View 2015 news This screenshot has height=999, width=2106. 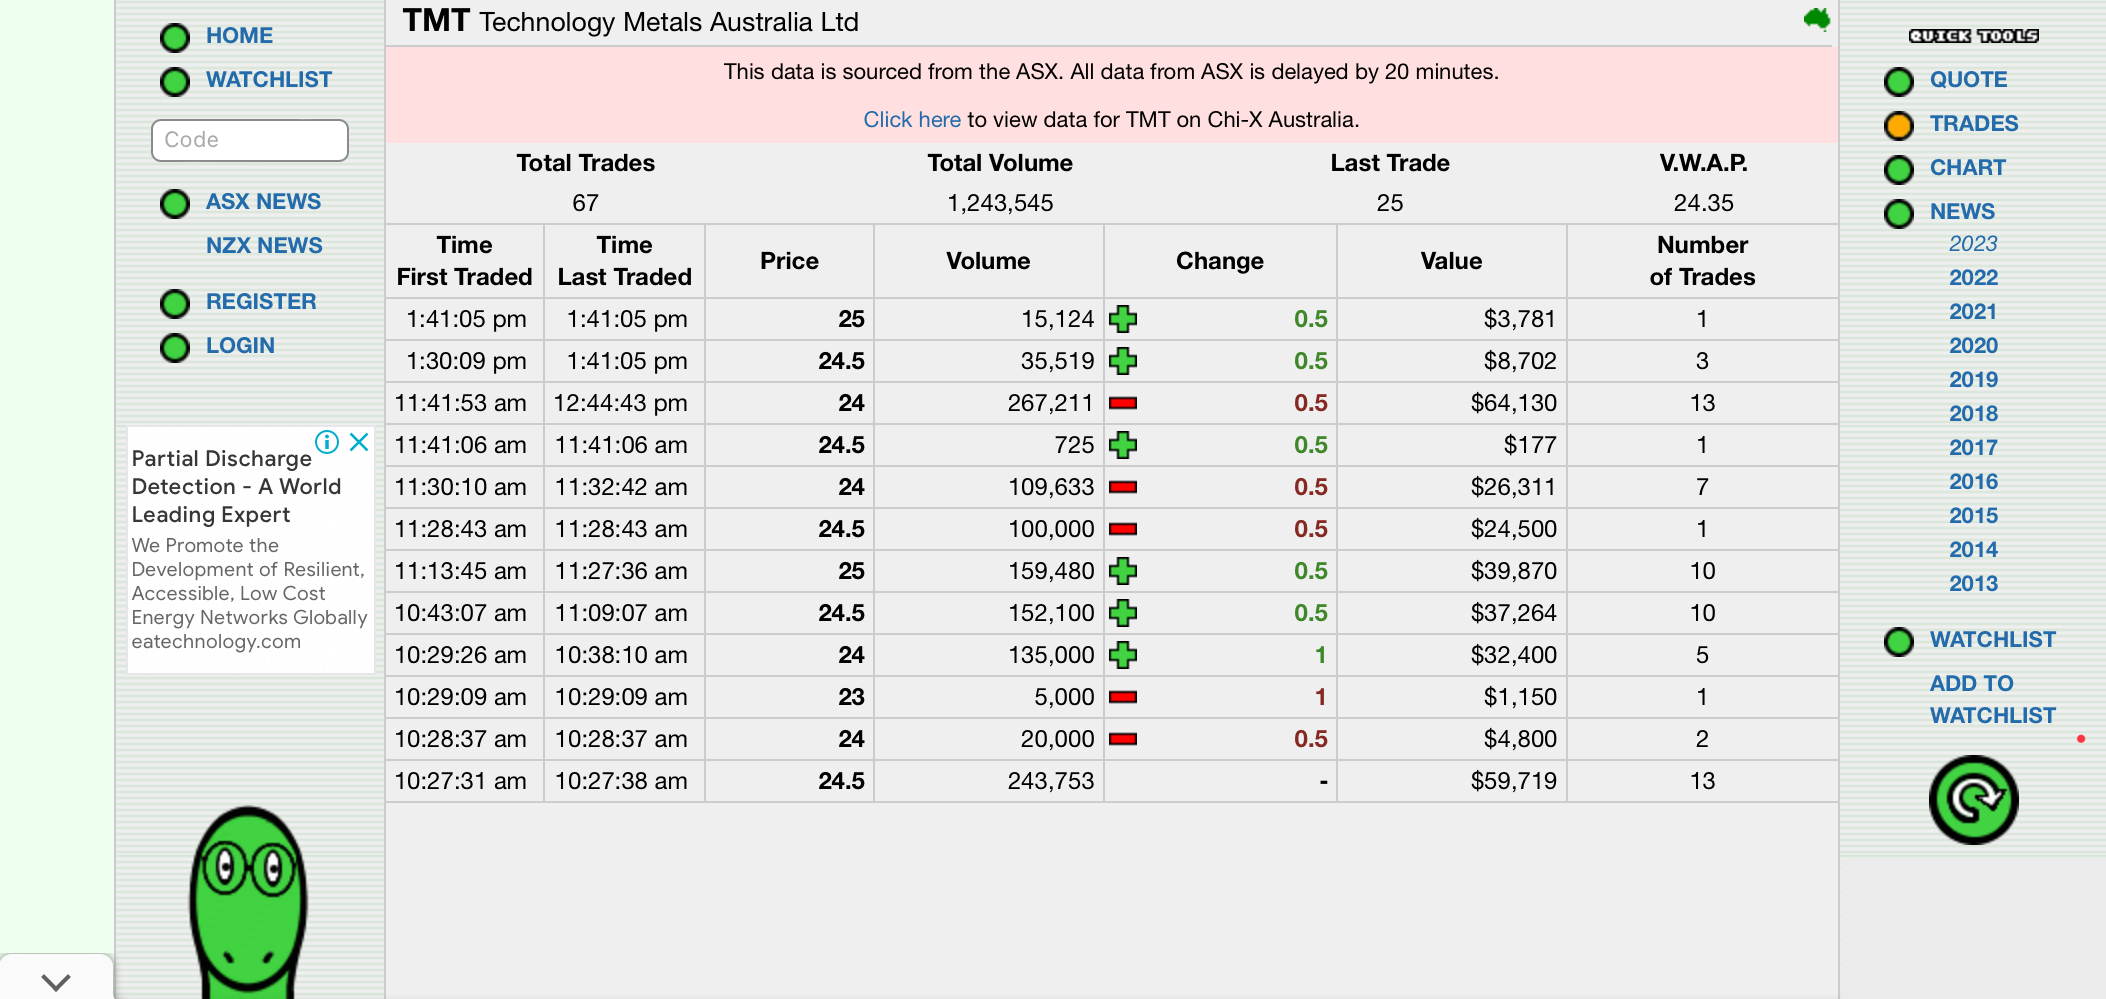point(1973,516)
